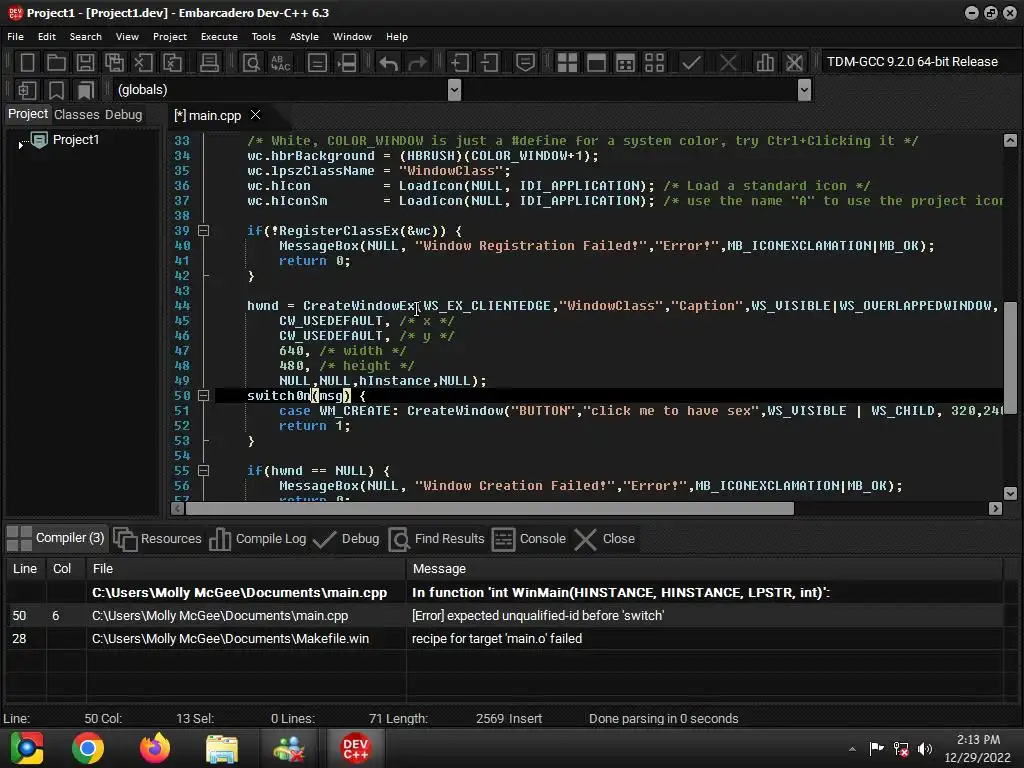1024x768 pixels.
Task: Click the horizontal scroll right arrow
Action: [x=995, y=509]
